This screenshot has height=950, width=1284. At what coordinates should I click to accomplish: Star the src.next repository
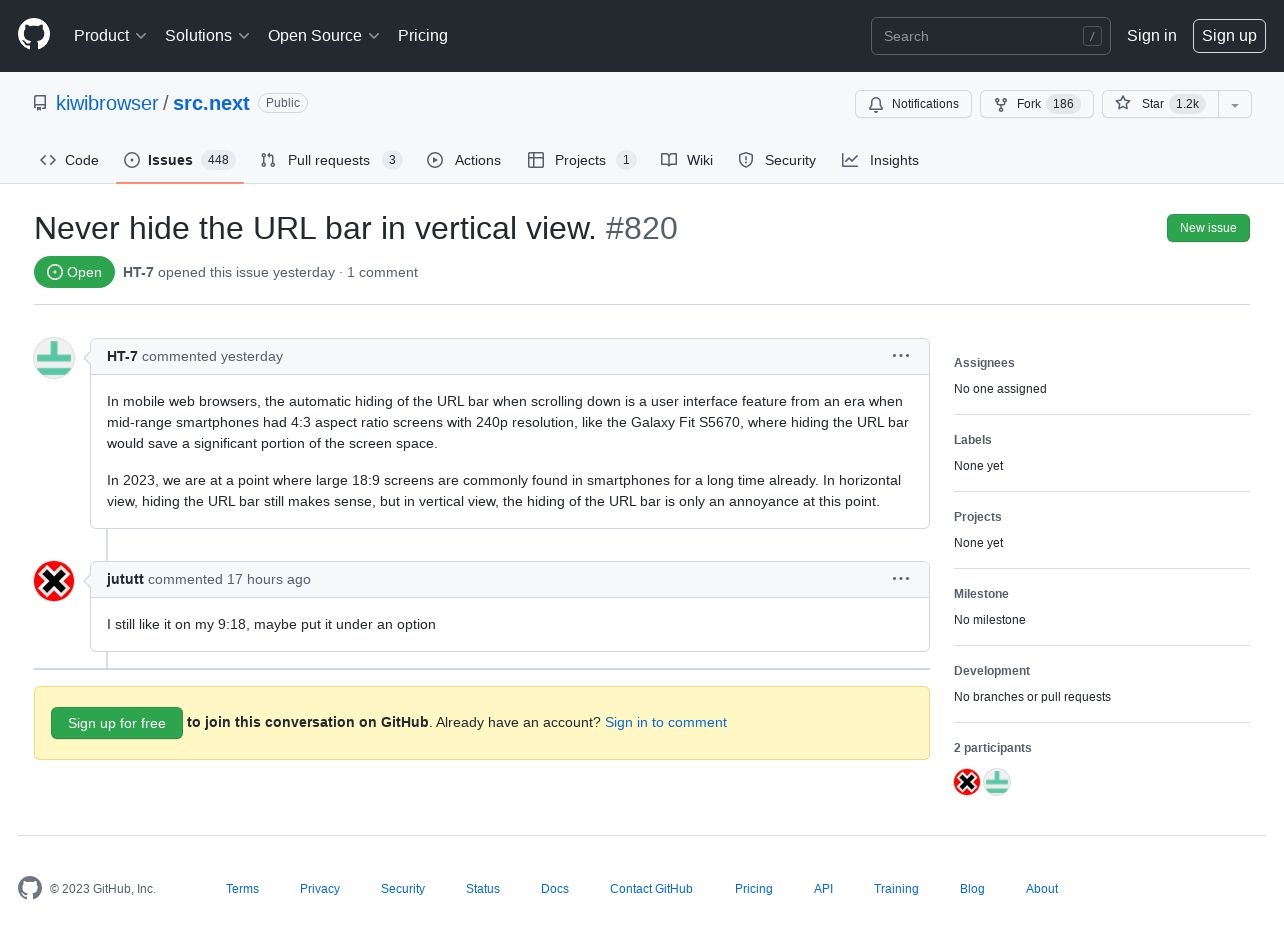click(x=1160, y=104)
